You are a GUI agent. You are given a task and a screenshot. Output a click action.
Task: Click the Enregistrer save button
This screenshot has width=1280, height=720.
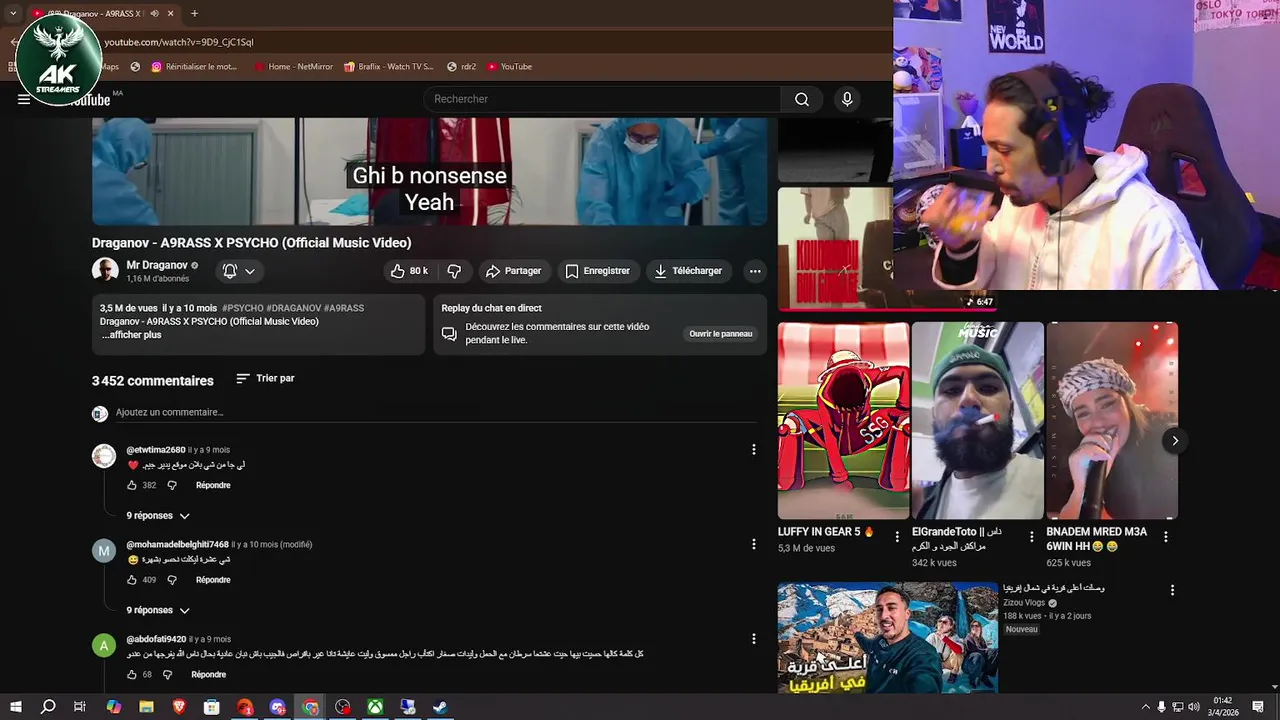597,271
